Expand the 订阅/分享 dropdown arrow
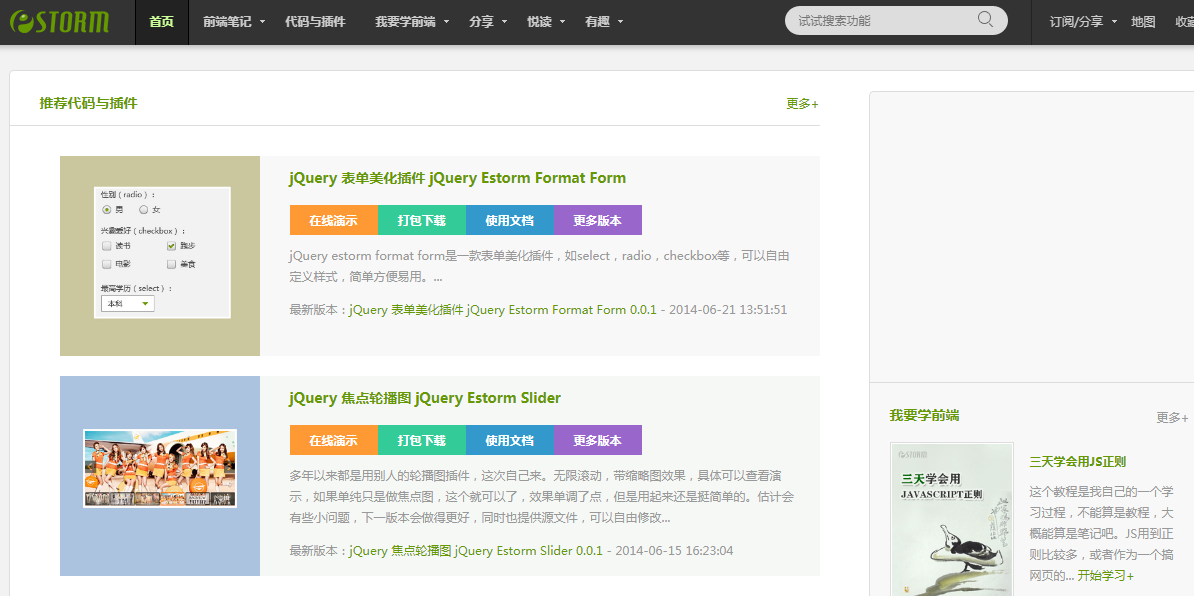This screenshot has height=596, width=1194. [x=1115, y=22]
